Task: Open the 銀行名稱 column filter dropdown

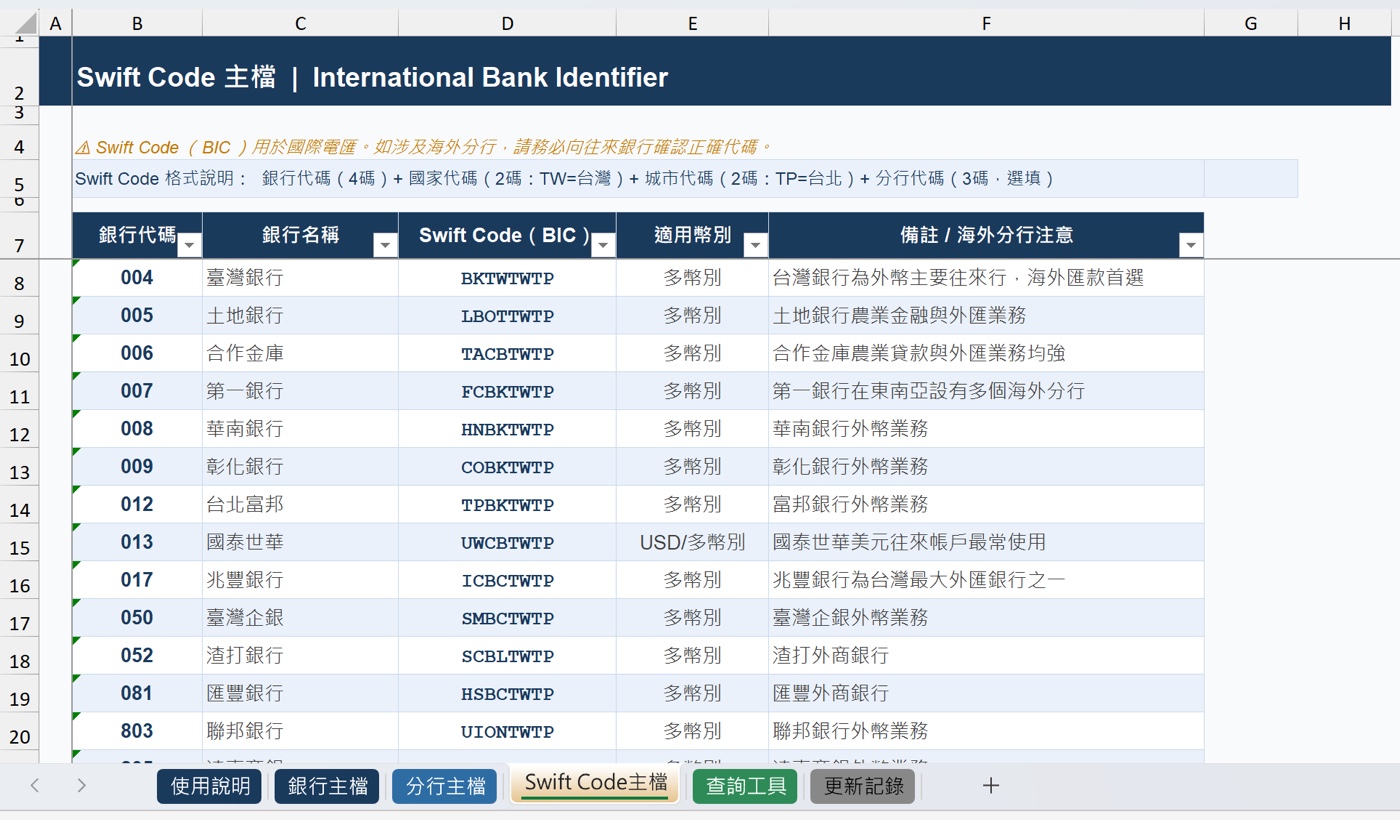Action: pyautogui.click(x=385, y=245)
